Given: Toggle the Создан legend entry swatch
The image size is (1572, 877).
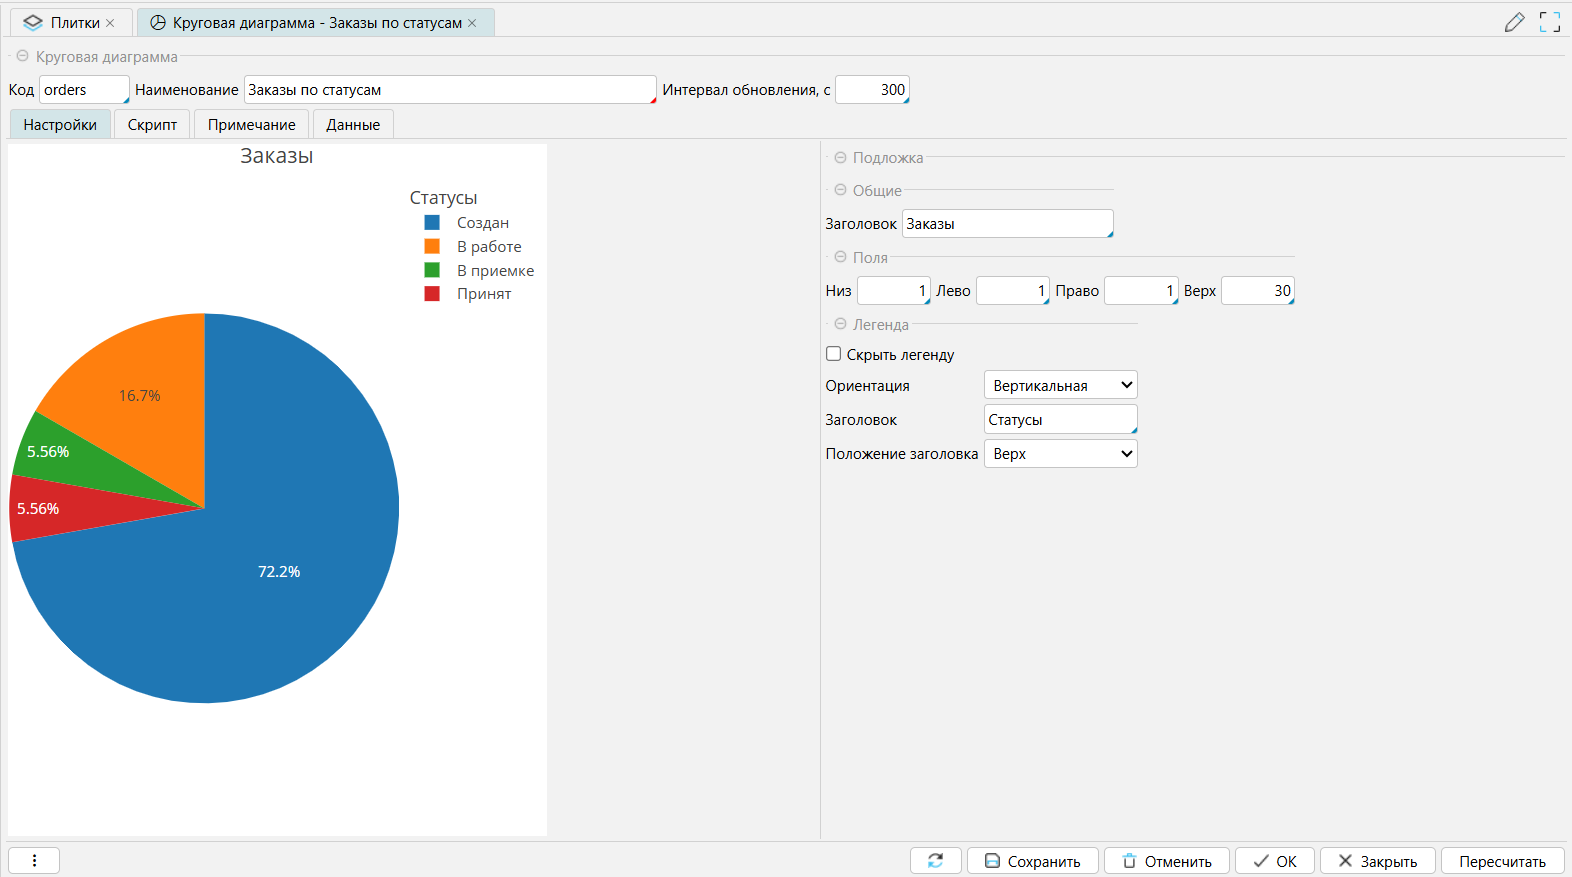Looking at the screenshot, I should coord(432,223).
